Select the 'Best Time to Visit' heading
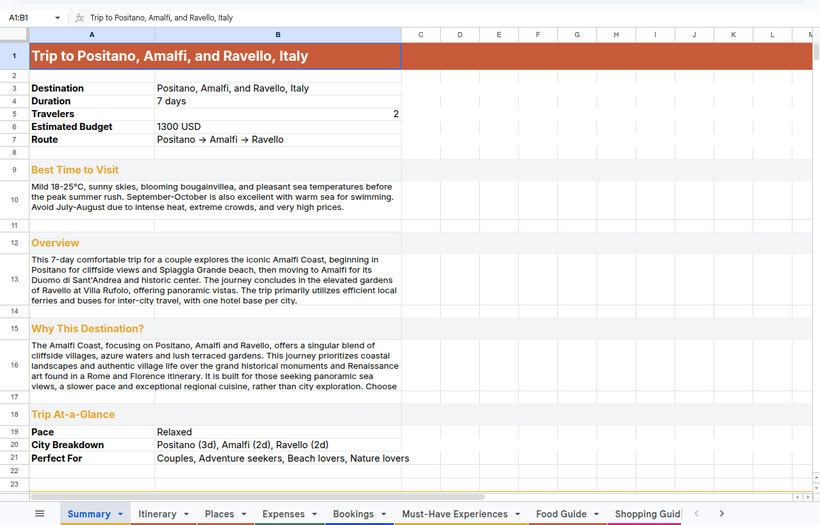 pos(215,170)
